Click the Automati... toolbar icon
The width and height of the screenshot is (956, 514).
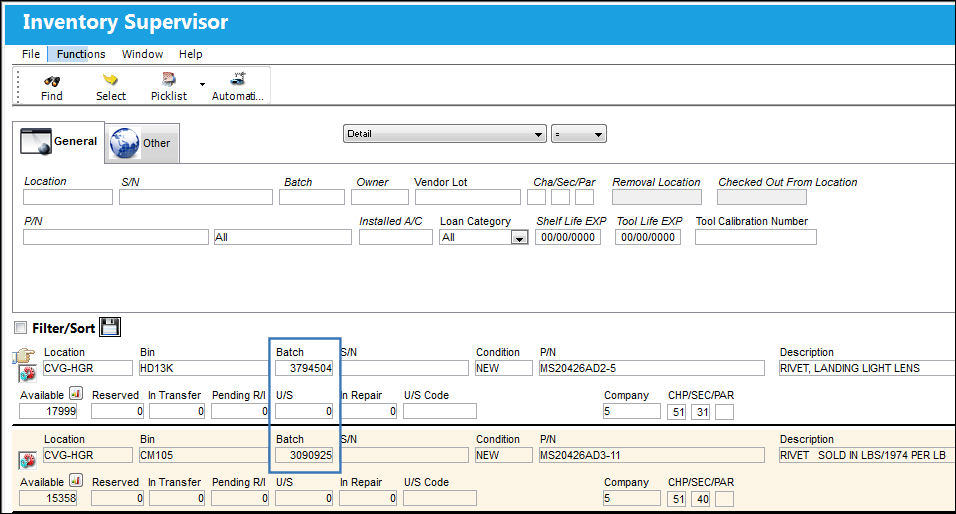click(238, 79)
